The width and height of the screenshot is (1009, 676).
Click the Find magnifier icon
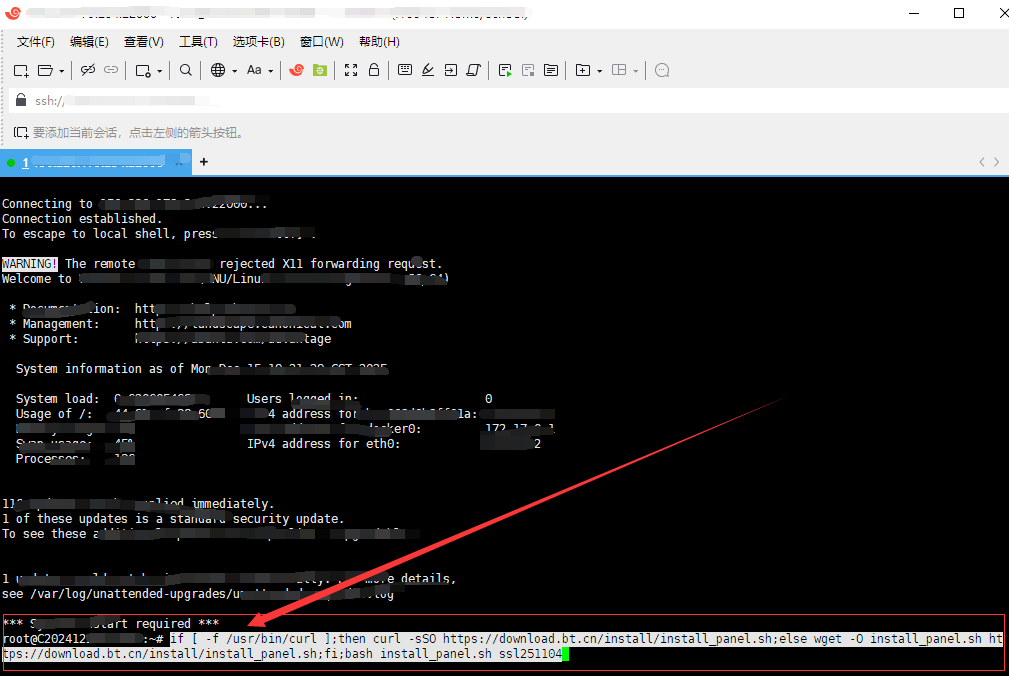(x=185, y=70)
